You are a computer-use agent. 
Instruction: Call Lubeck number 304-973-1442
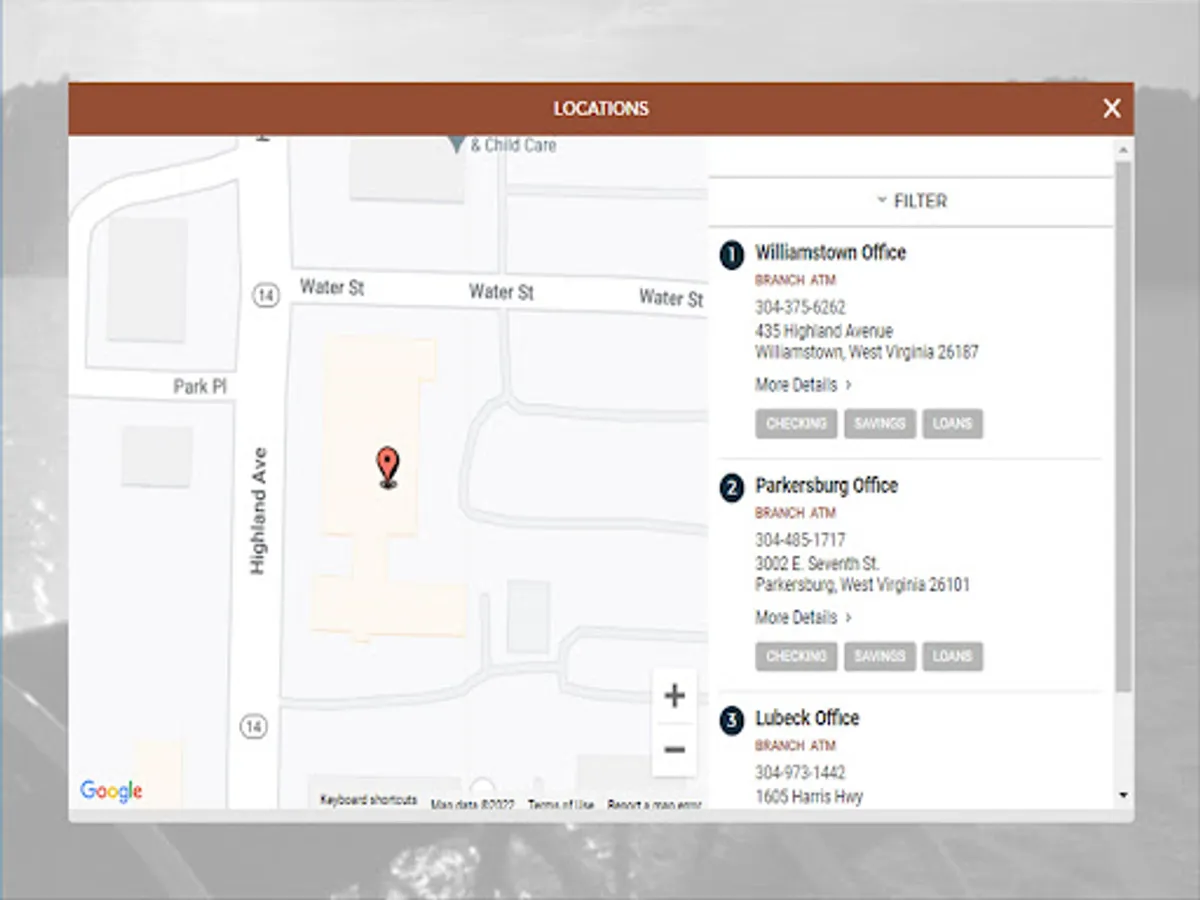tap(800, 773)
